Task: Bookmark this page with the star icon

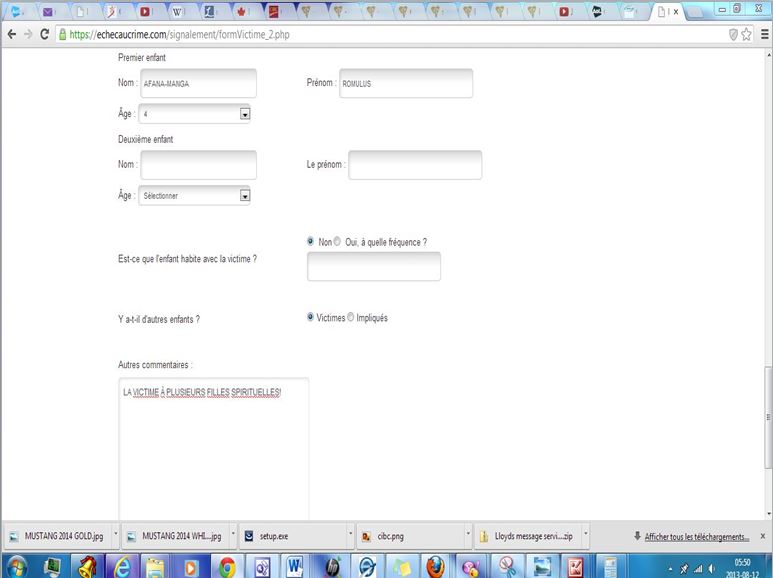Action: 746,33
